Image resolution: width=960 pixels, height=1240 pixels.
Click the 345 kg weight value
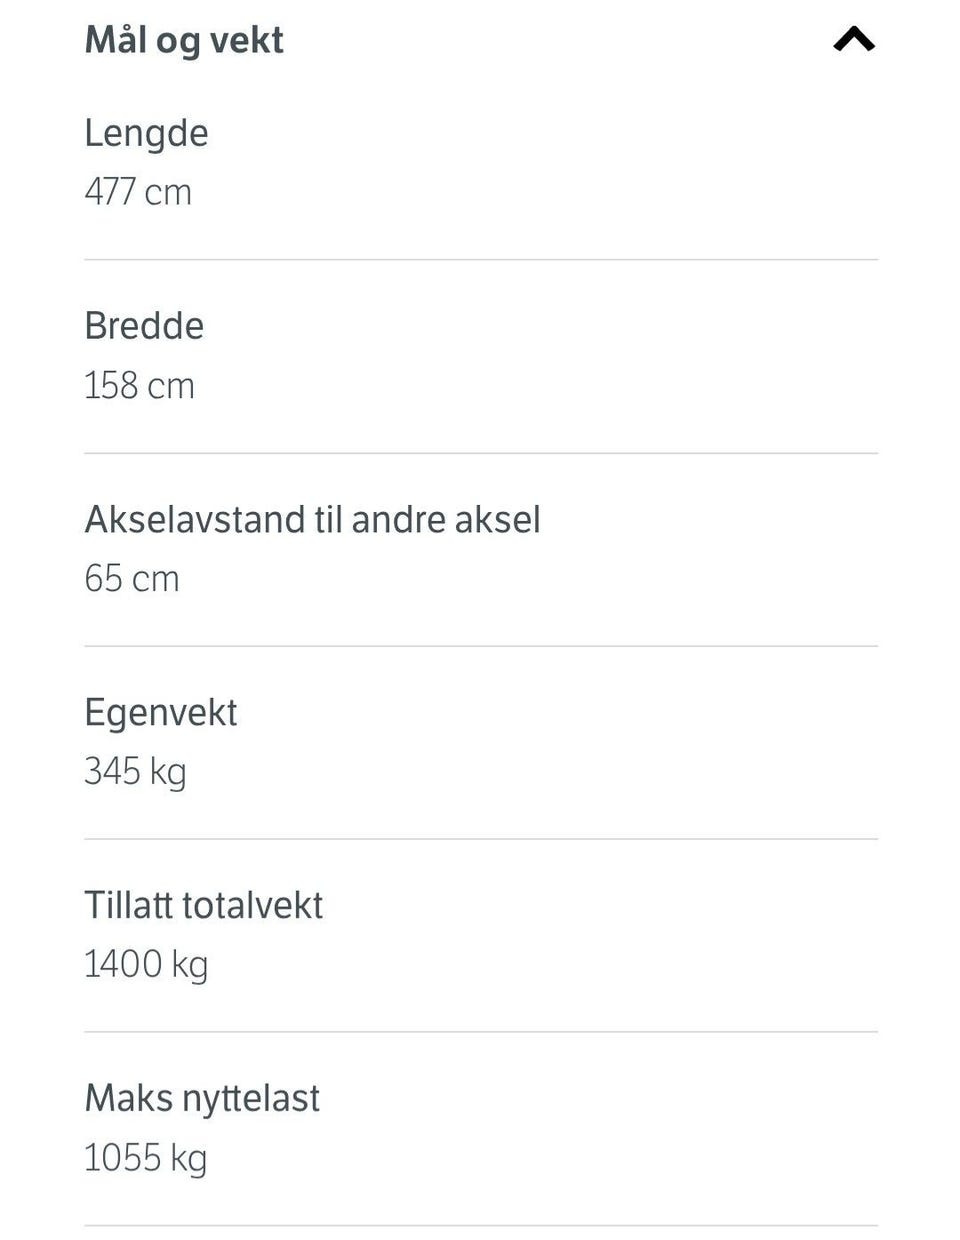[135, 772]
